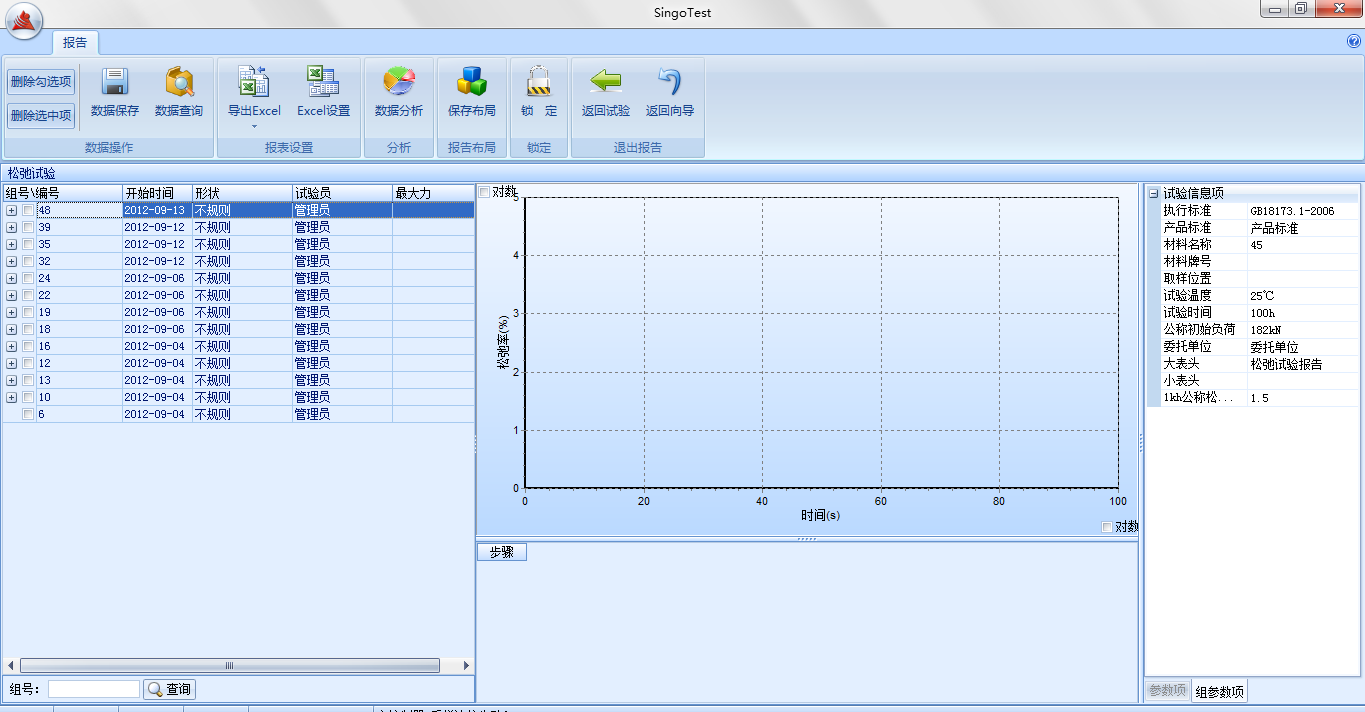Click the 材料名称 value 45
Screen dimensions: 1365x712
pyautogui.click(x=1304, y=245)
